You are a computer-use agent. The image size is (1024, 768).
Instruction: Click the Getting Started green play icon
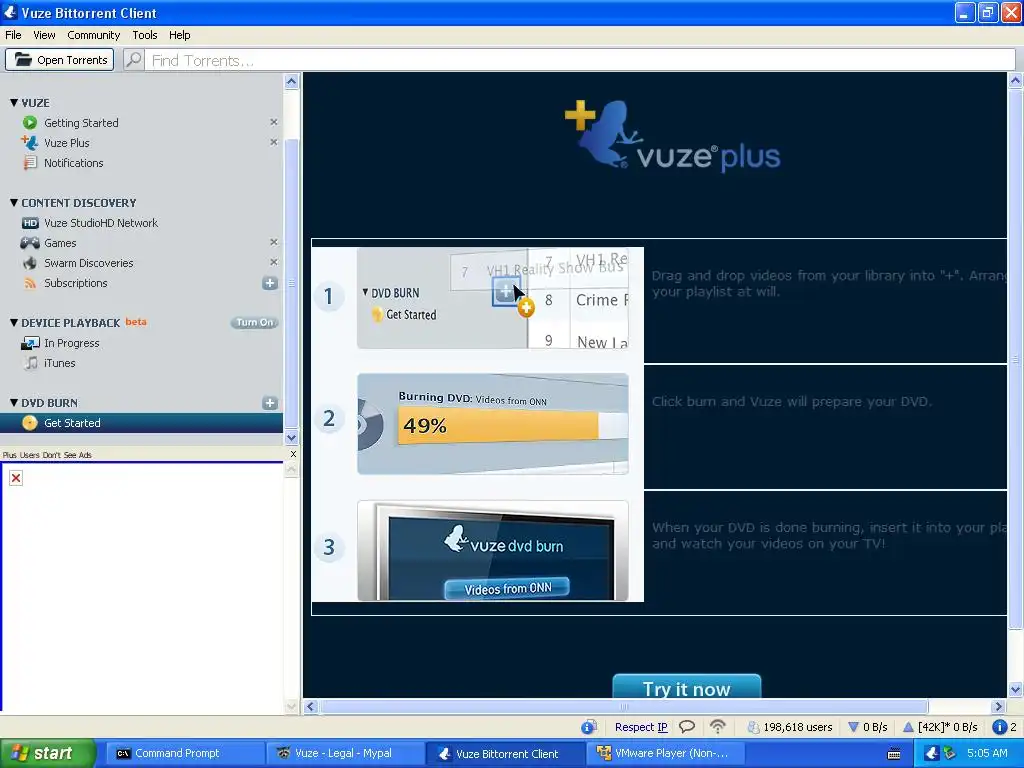[x=30, y=123]
